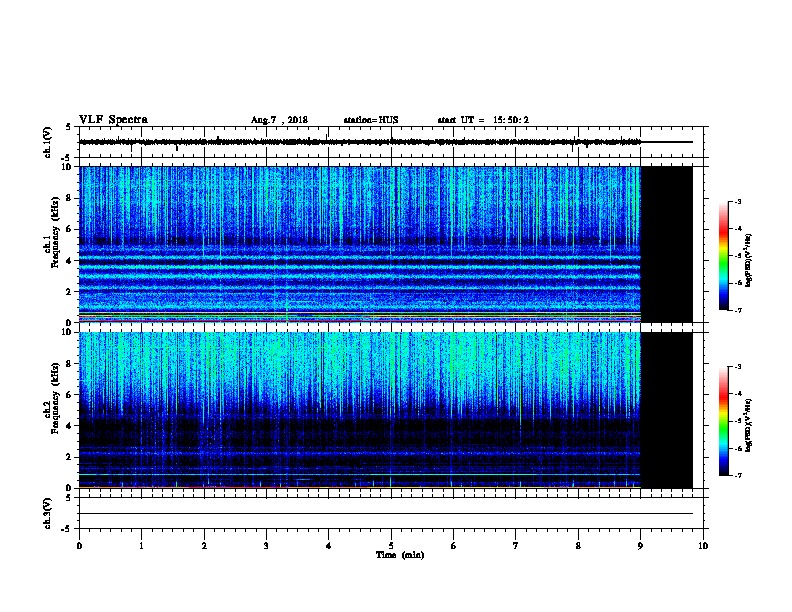Click the "start UT = 15:50: 2" text
This screenshot has height=612, width=792.
tap(483, 120)
